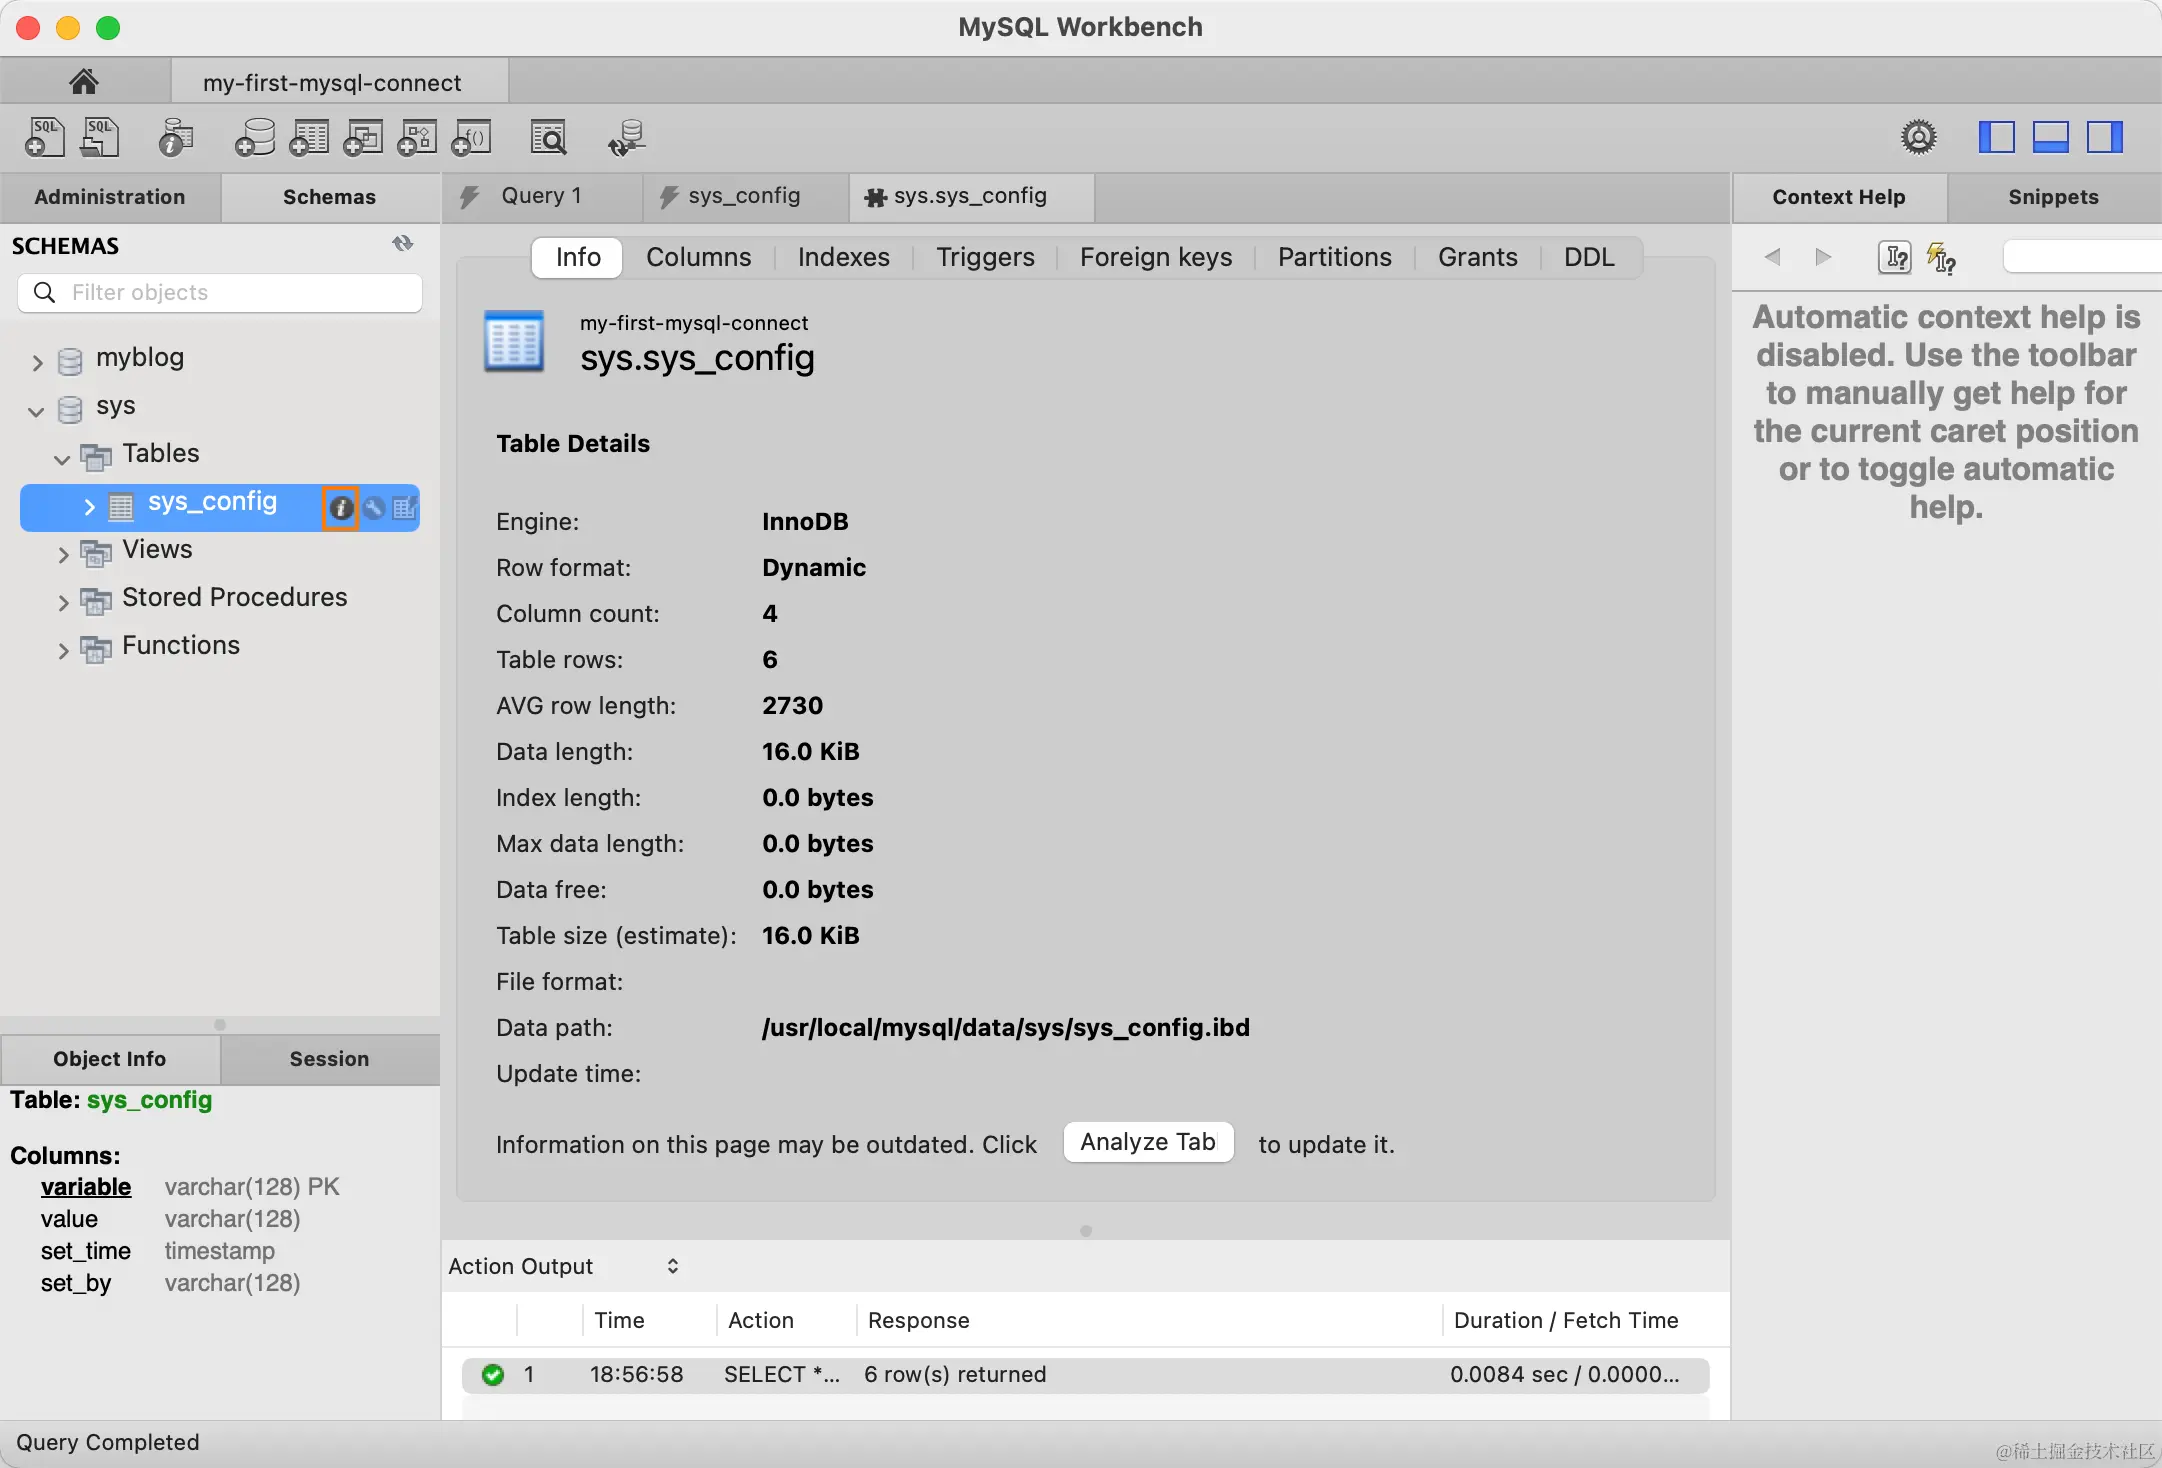2162x1468 pixels.
Task: Switch to the Columns tab
Action: [x=698, y=257]
